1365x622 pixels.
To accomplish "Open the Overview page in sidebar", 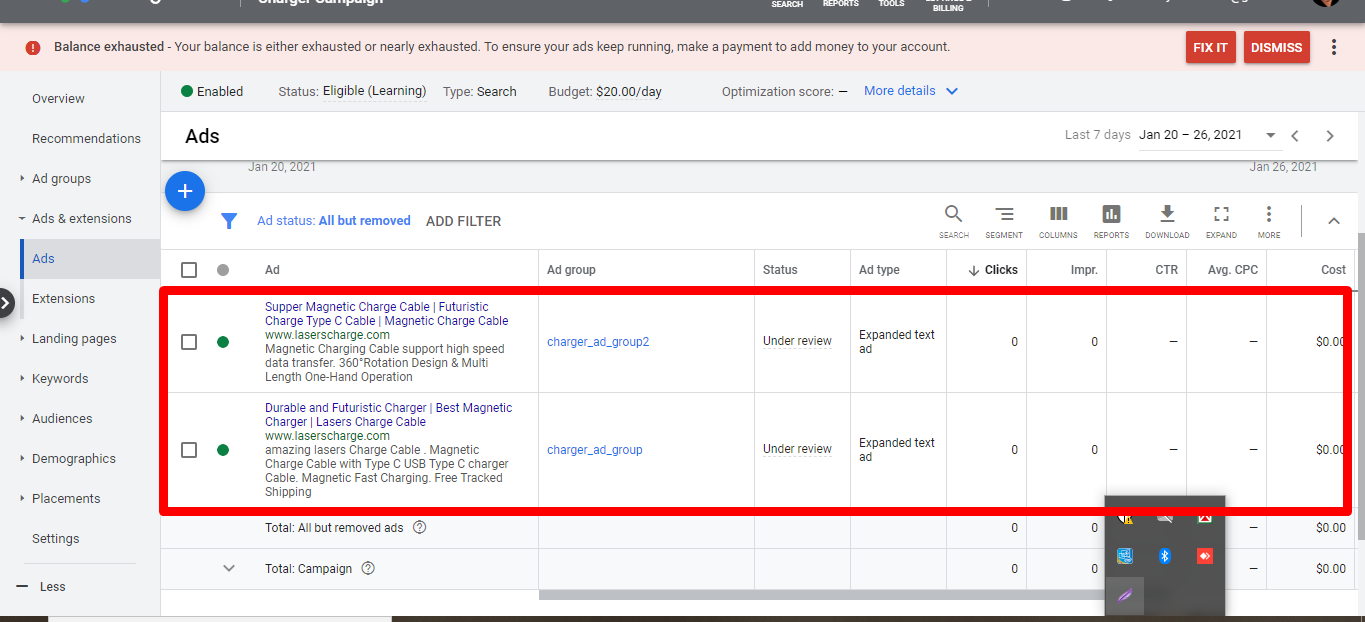I will 58,99.
